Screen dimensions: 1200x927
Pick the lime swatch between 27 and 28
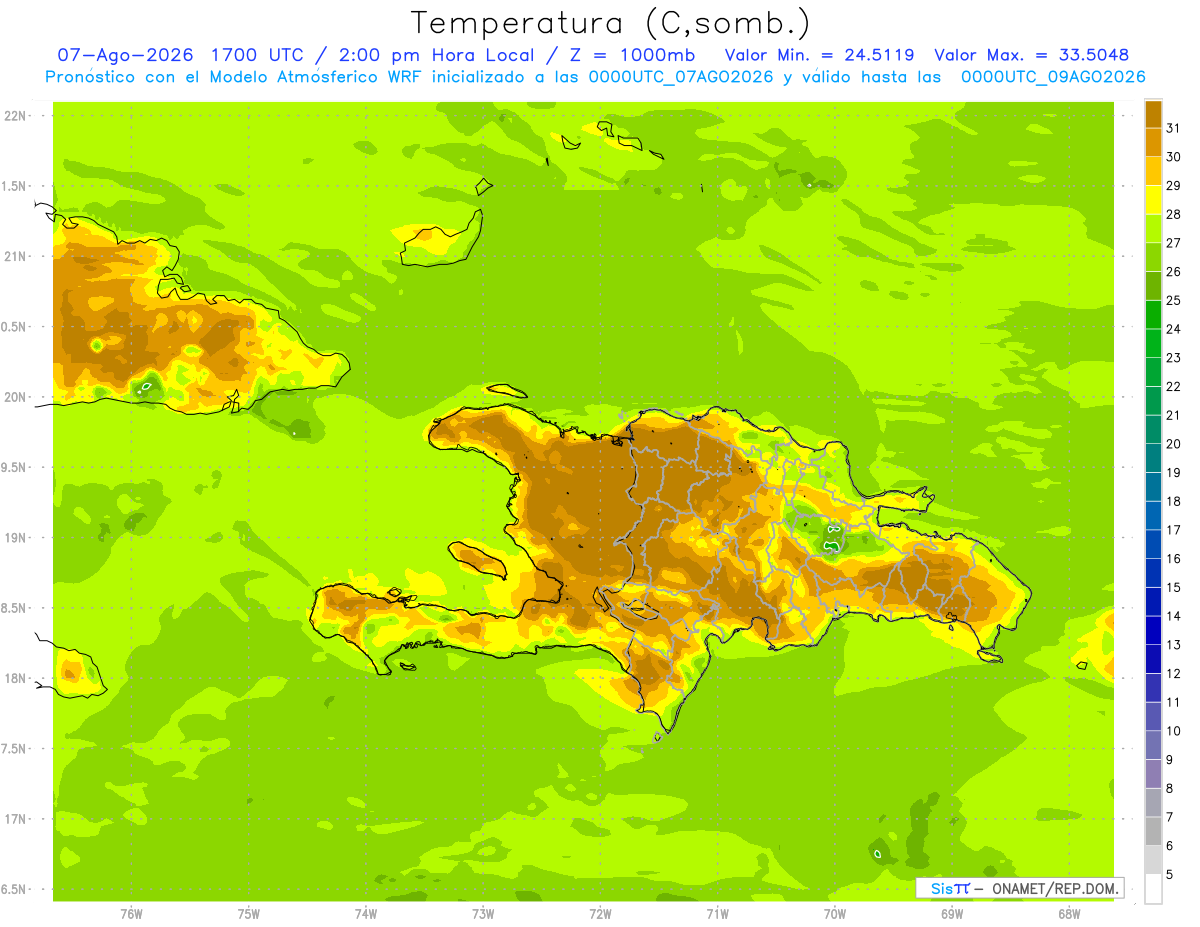1153,228
